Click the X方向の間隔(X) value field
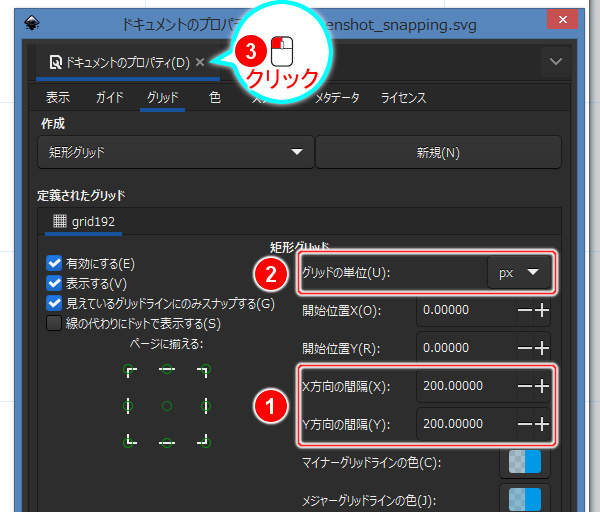This screenshot has height=512, width=600. click(465, 386)
